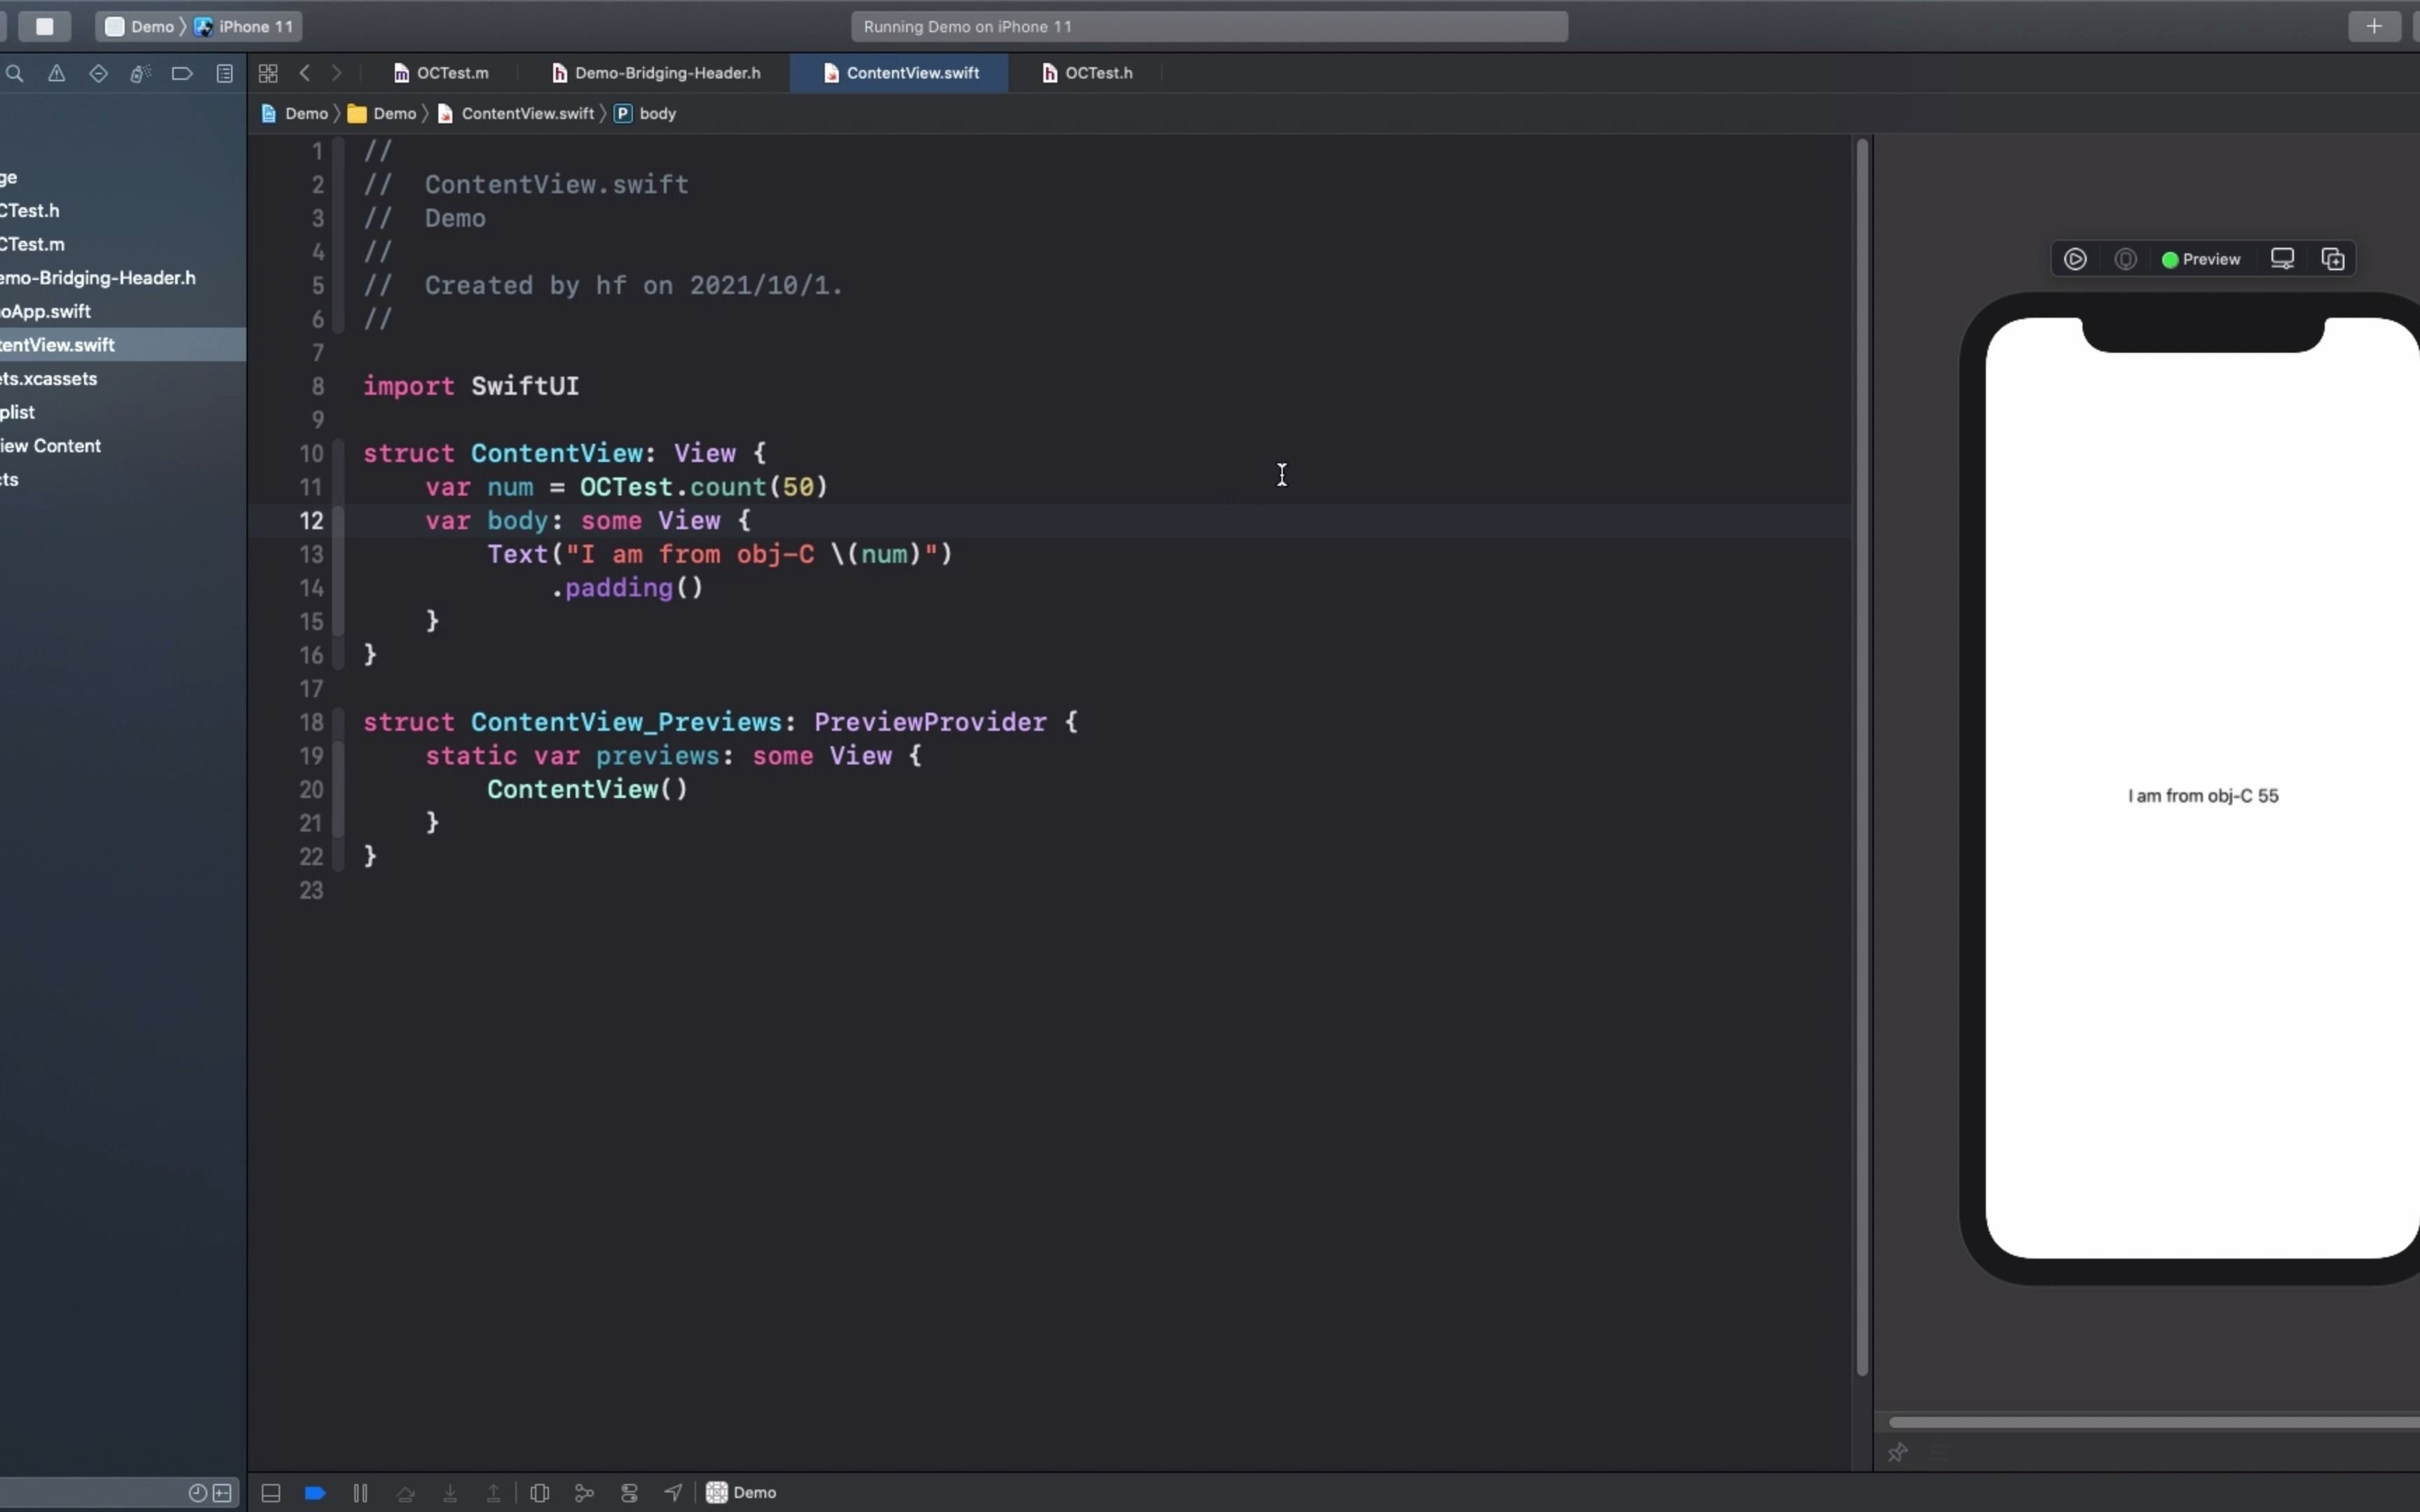Screen dimensions: 2420x1512
Task: Open the Breakpoint navigator tag icon
Action: point(182,73)
